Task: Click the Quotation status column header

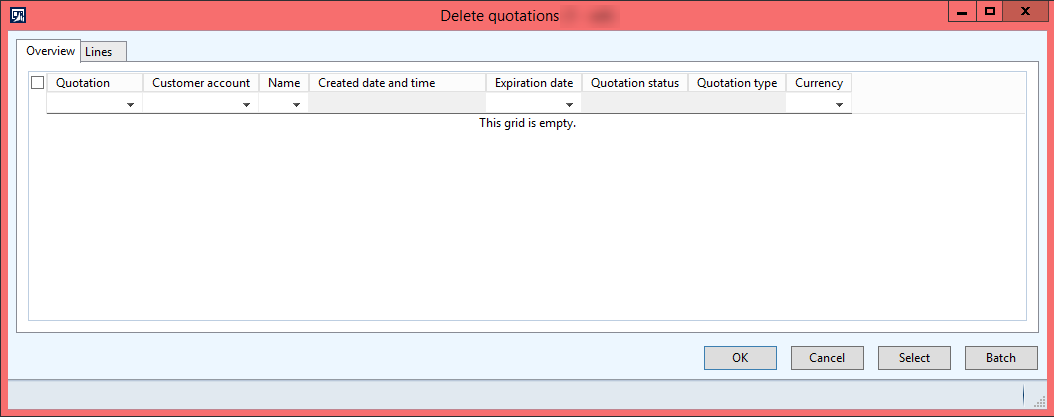Action: 635,83
